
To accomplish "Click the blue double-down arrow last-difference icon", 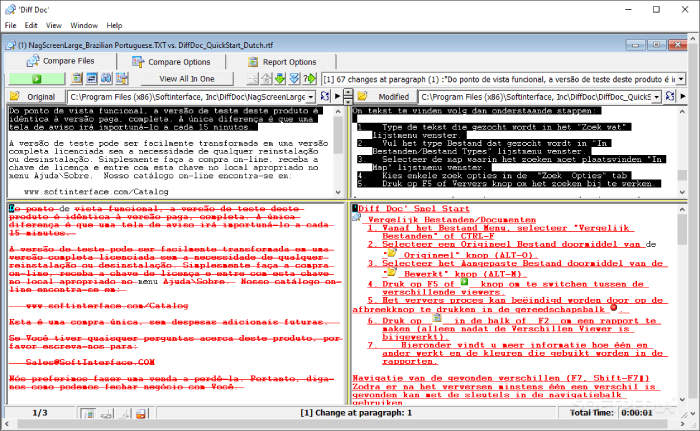I will [294, 79].
